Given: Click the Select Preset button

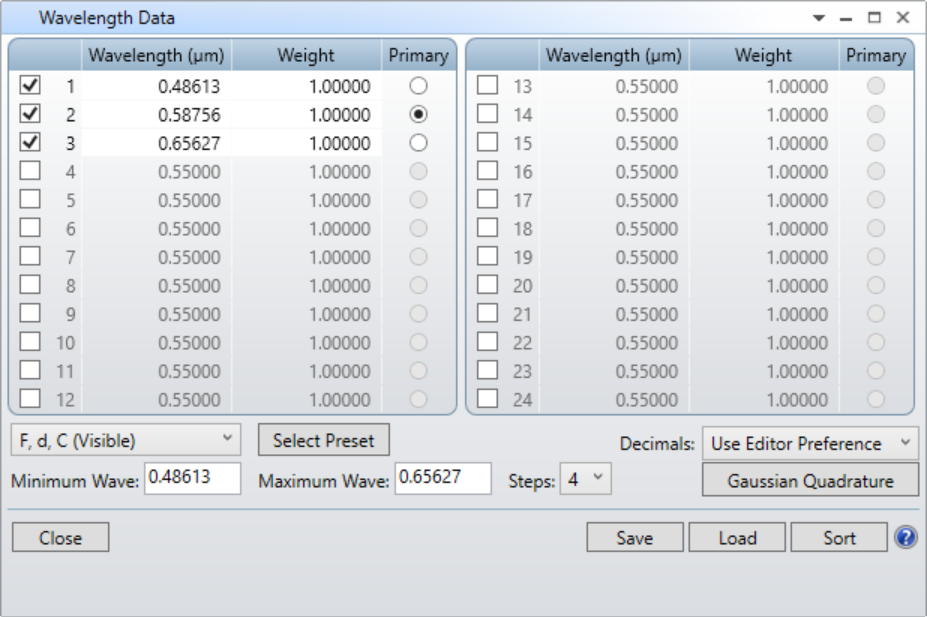Looking at the screenshot, I should (x=325, y=440).
